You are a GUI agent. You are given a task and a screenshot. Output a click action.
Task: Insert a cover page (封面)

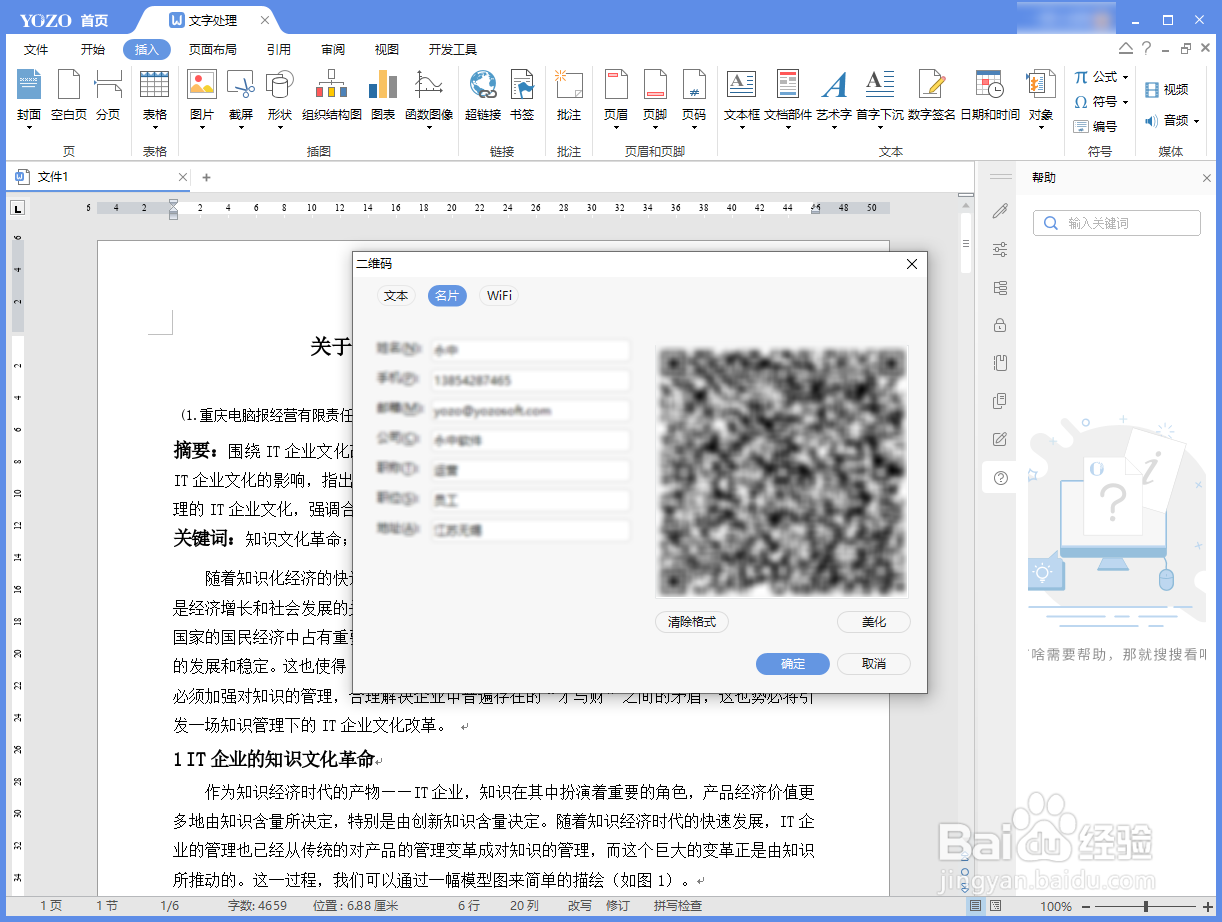pyautogui.click(x=29, y=97)
